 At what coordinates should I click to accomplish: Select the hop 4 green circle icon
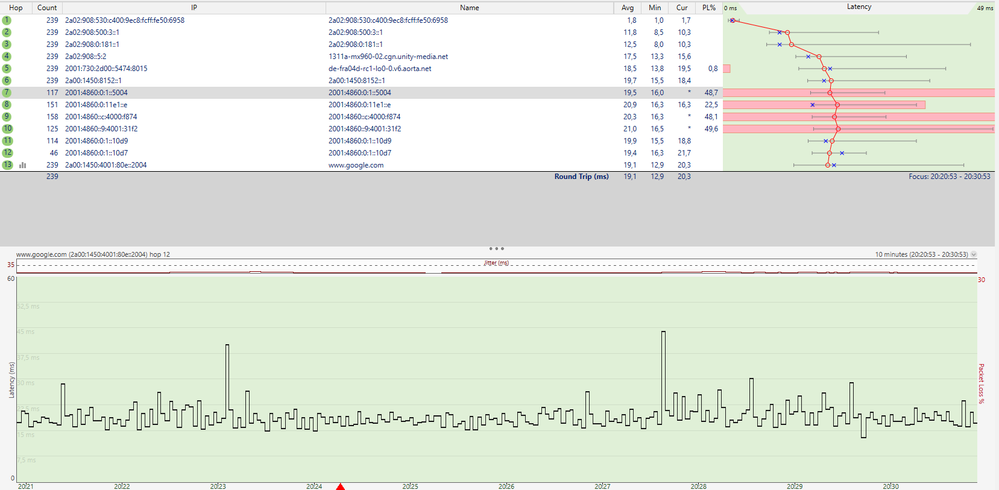7,56
